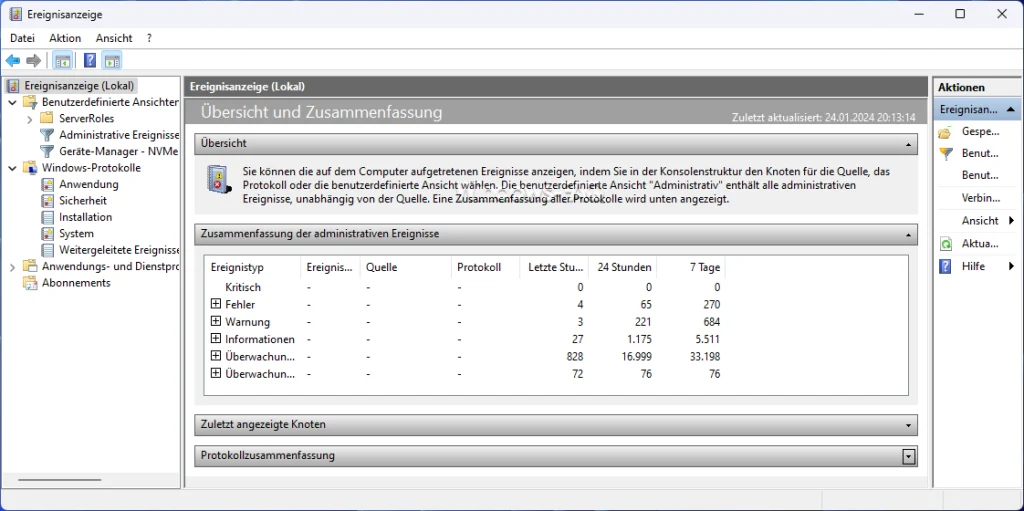
Task: Open the Ansicht menu in the menu bar
Action: pos(114,38)
